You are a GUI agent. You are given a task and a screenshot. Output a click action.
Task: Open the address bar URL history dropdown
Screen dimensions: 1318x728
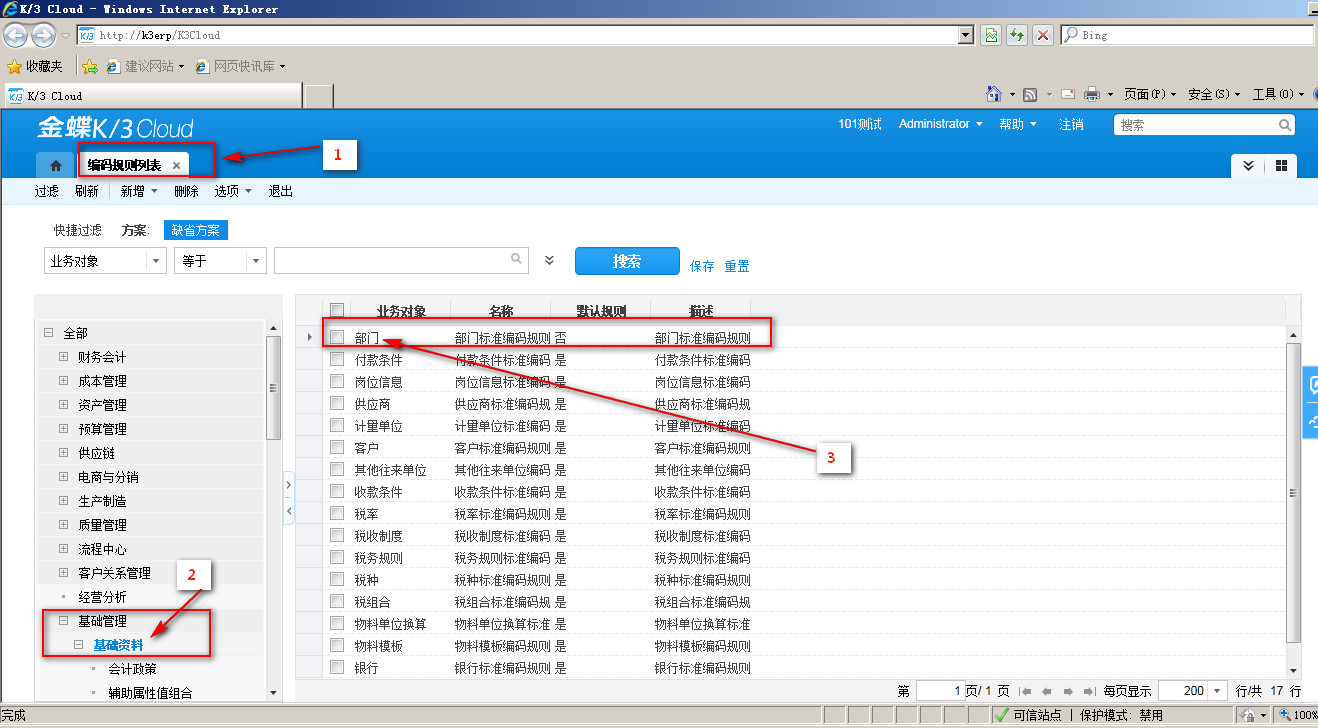click(x=966, y=35)
